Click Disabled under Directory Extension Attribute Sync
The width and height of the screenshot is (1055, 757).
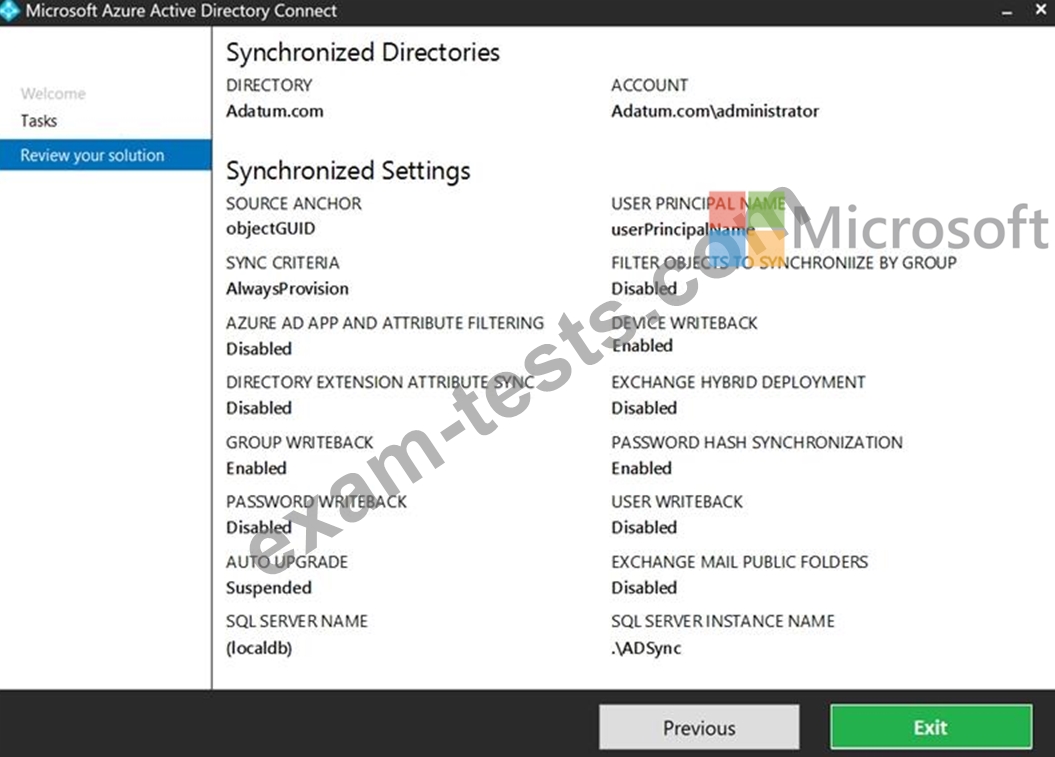click(x=259, y=408)
